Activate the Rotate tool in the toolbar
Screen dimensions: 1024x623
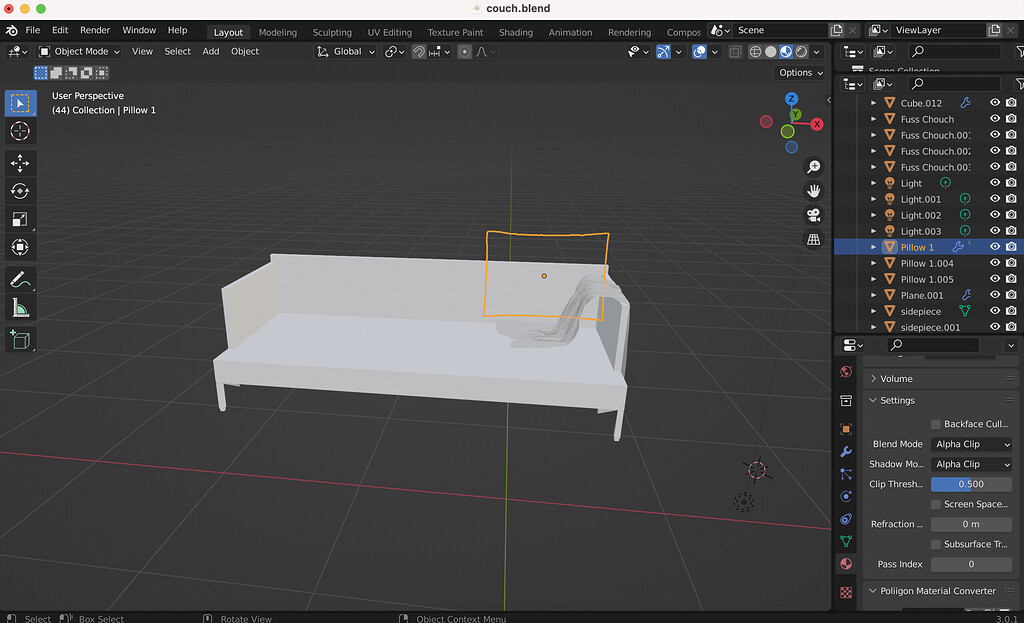(20, 190)
